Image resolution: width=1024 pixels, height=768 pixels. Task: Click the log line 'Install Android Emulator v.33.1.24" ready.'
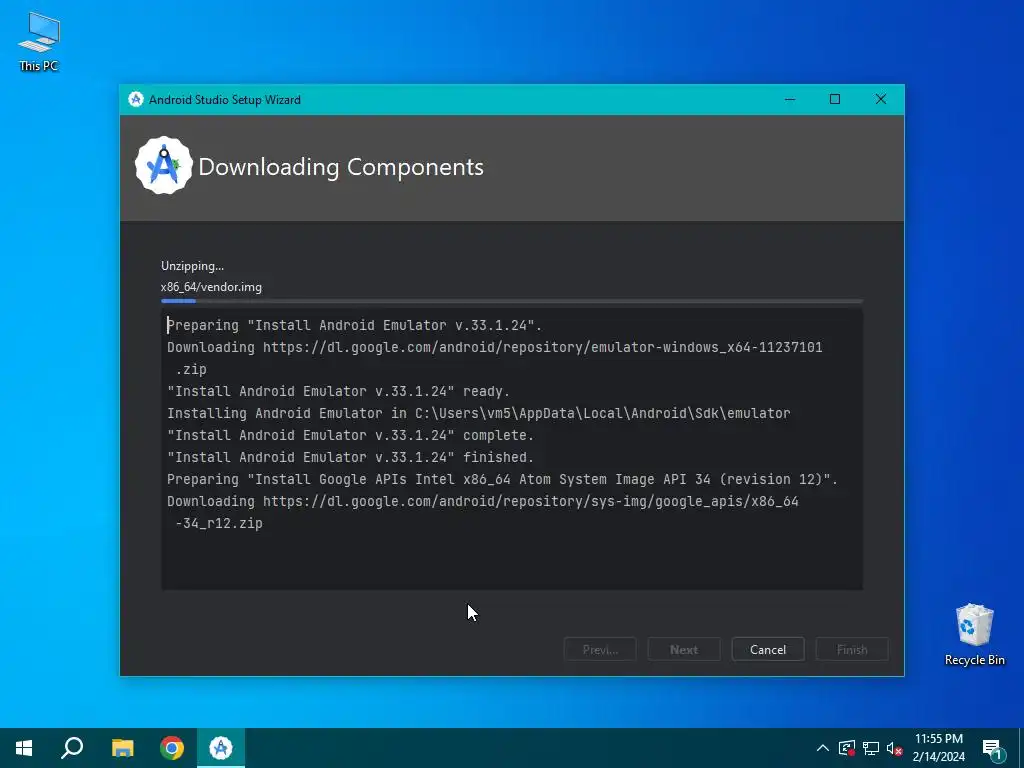(338, 391)
